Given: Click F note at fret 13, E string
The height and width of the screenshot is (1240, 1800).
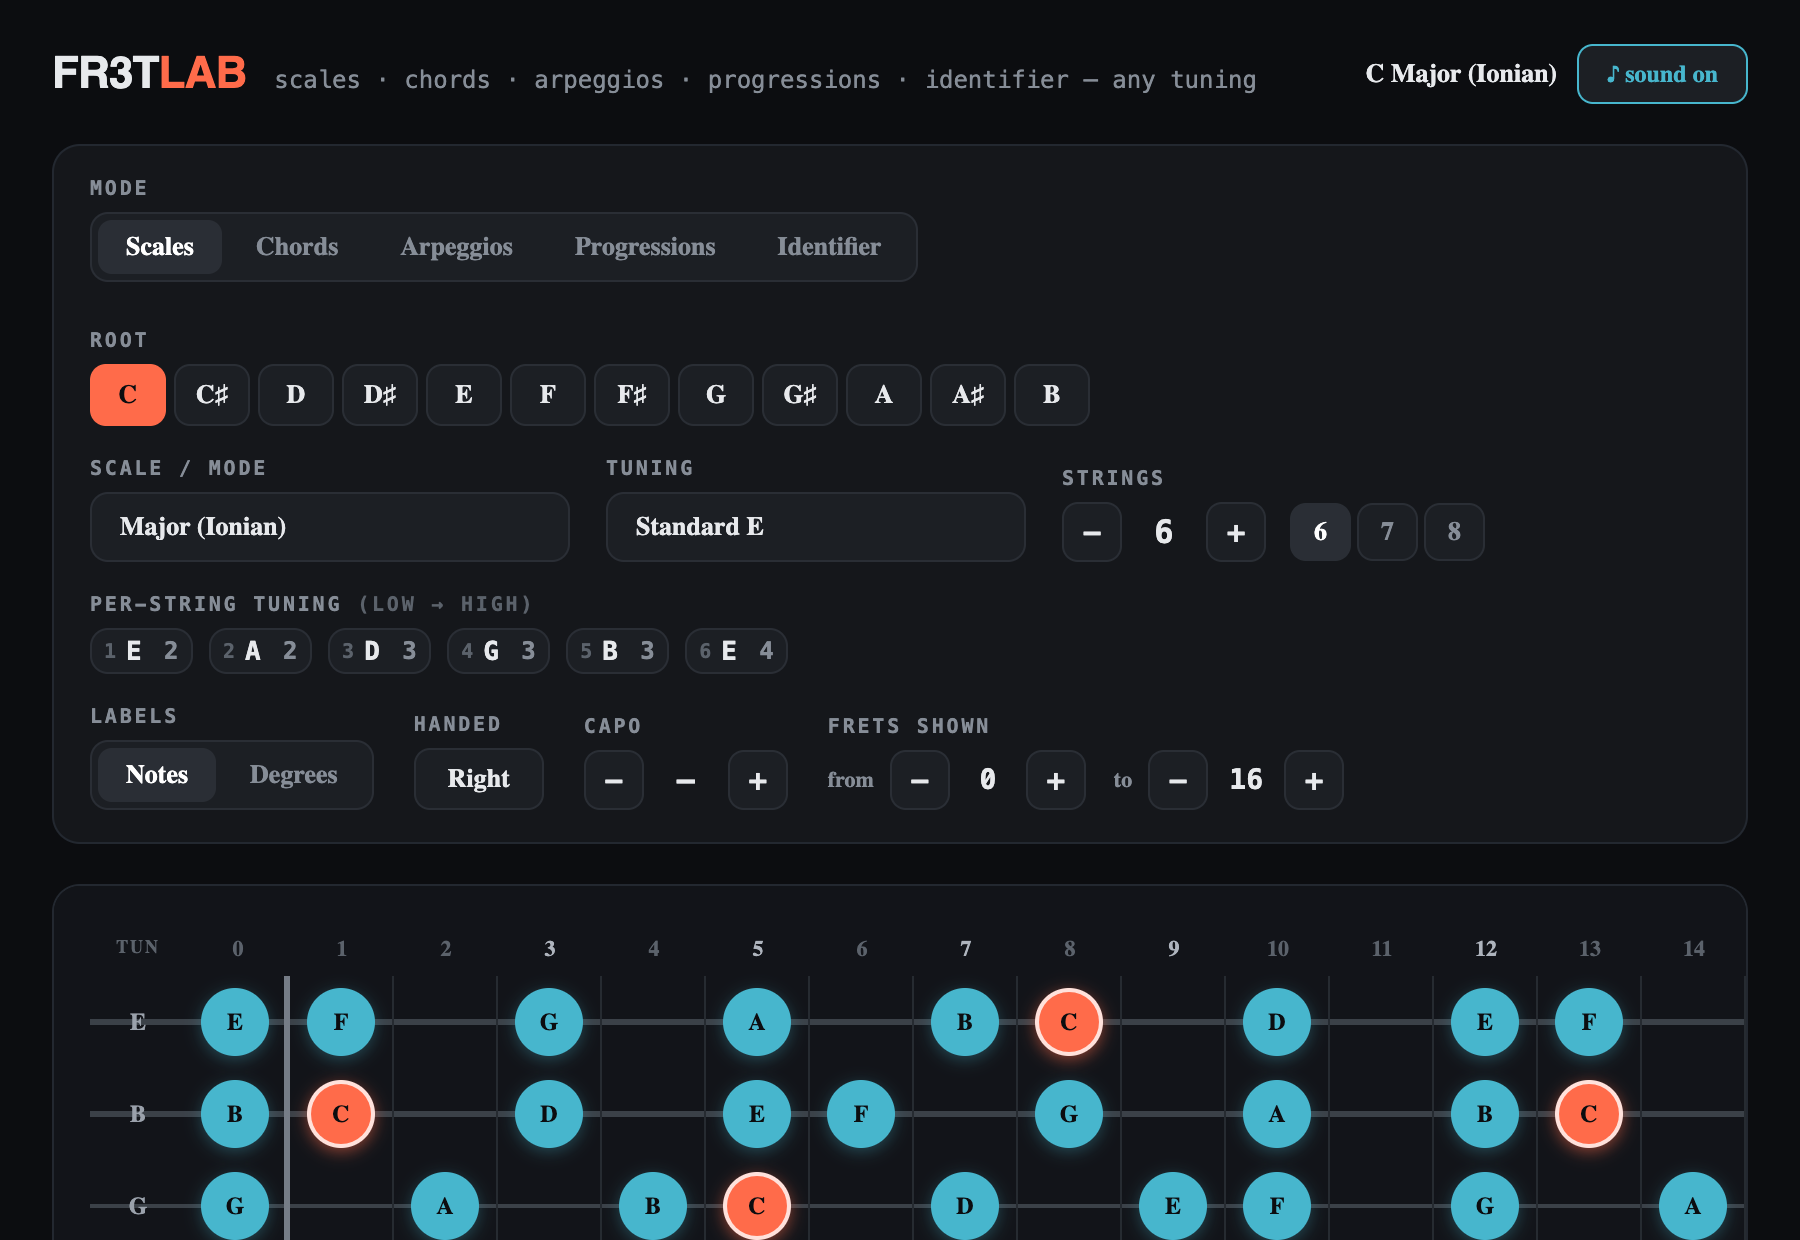Looking at the screenshot, I should 1589,1022.
